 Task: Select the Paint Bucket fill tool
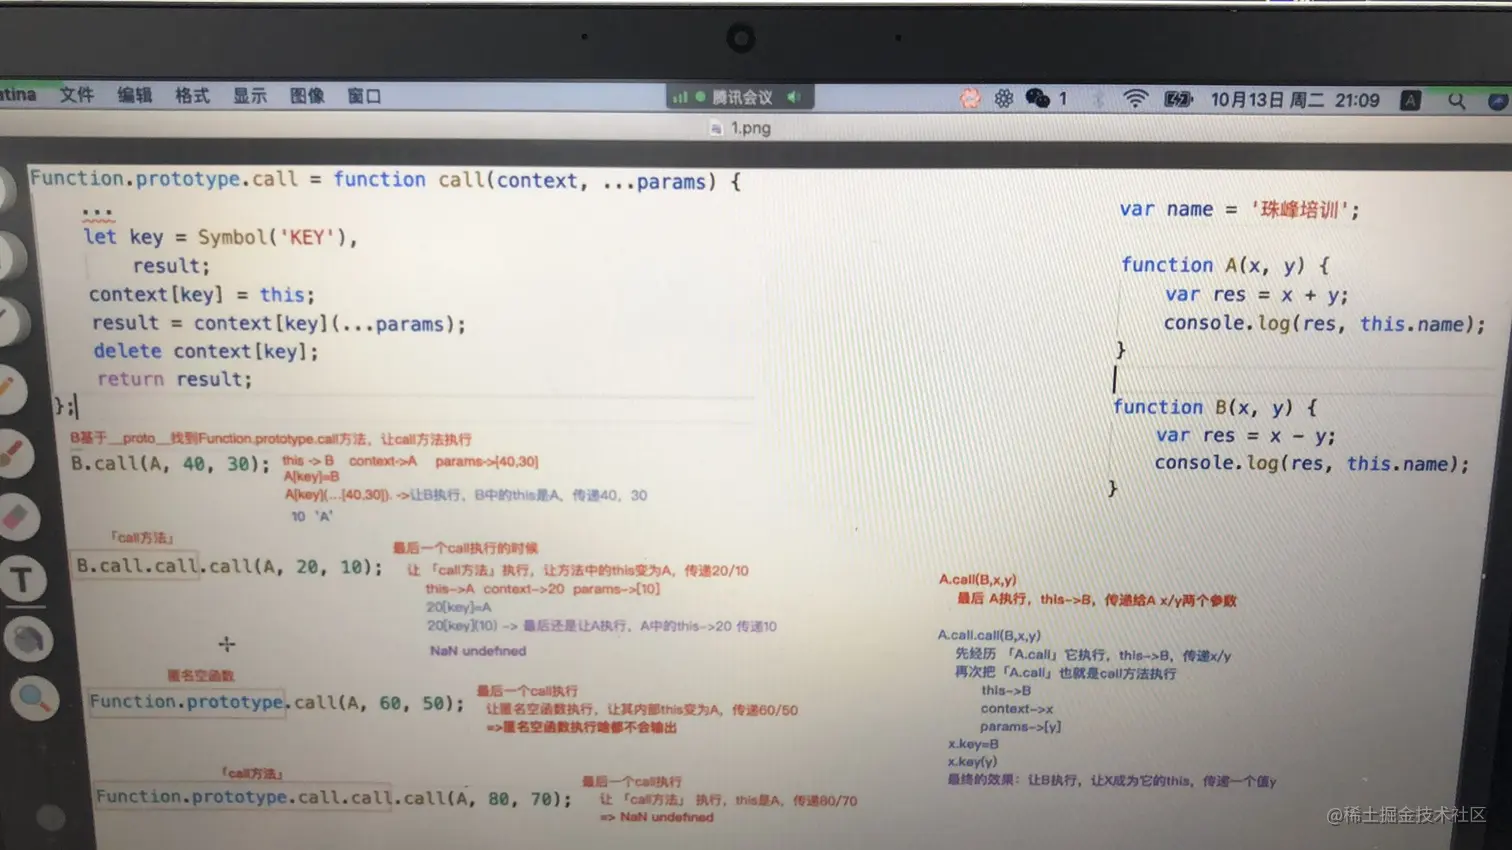click(28, 640)
